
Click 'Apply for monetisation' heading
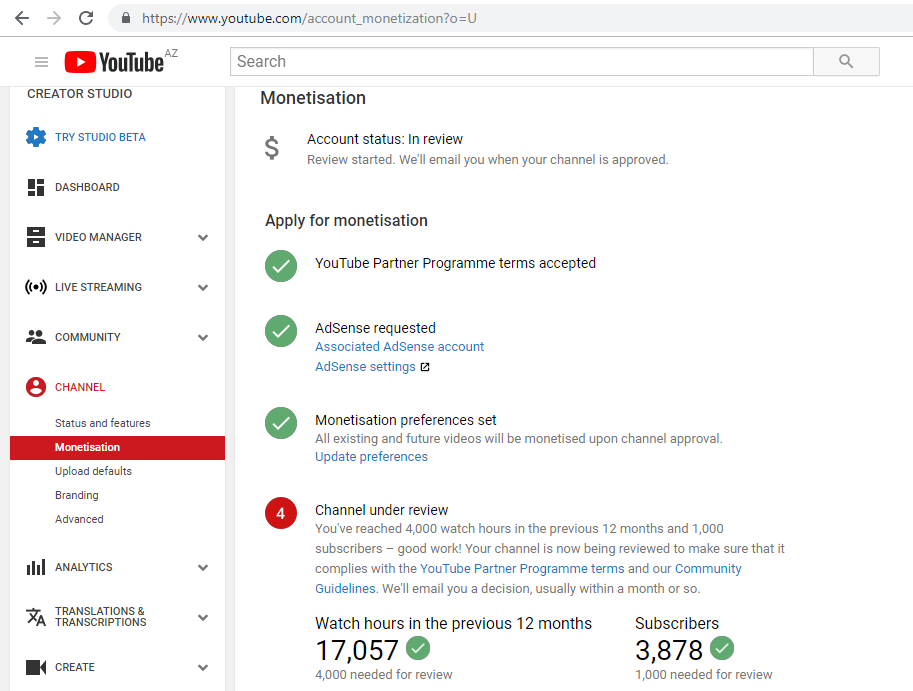346,221
